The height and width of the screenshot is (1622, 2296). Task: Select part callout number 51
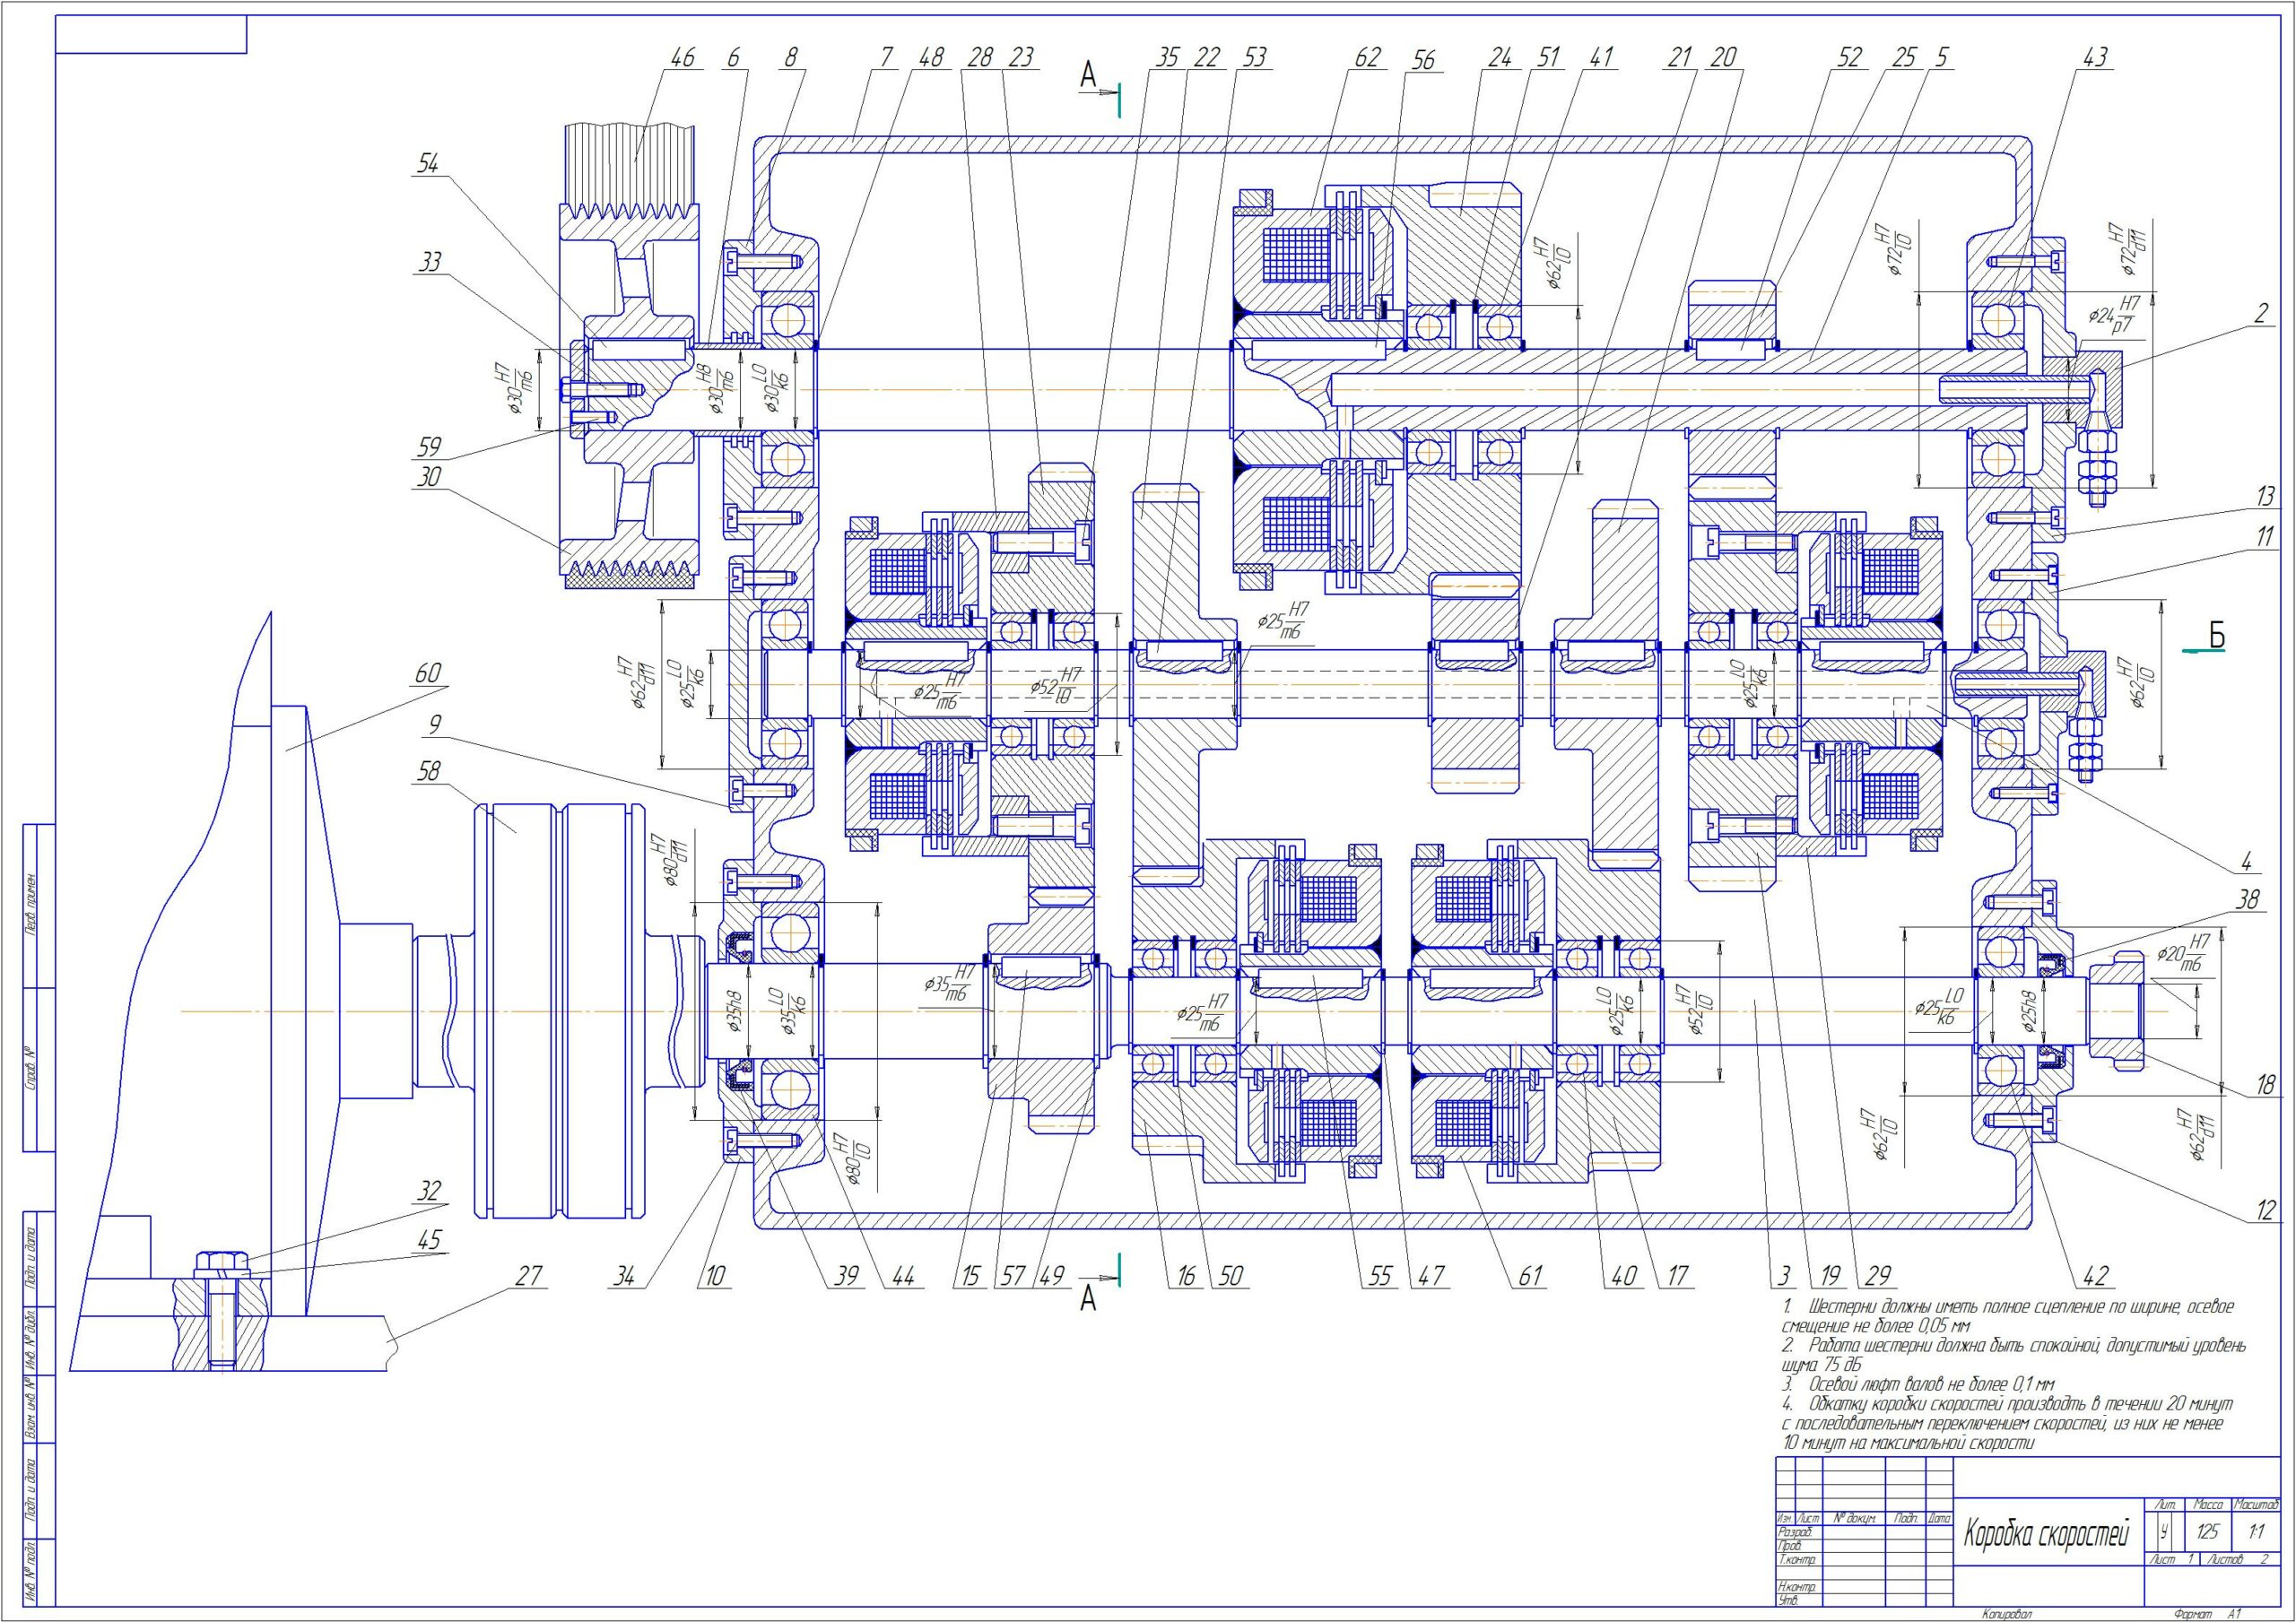click(1546, 58)
